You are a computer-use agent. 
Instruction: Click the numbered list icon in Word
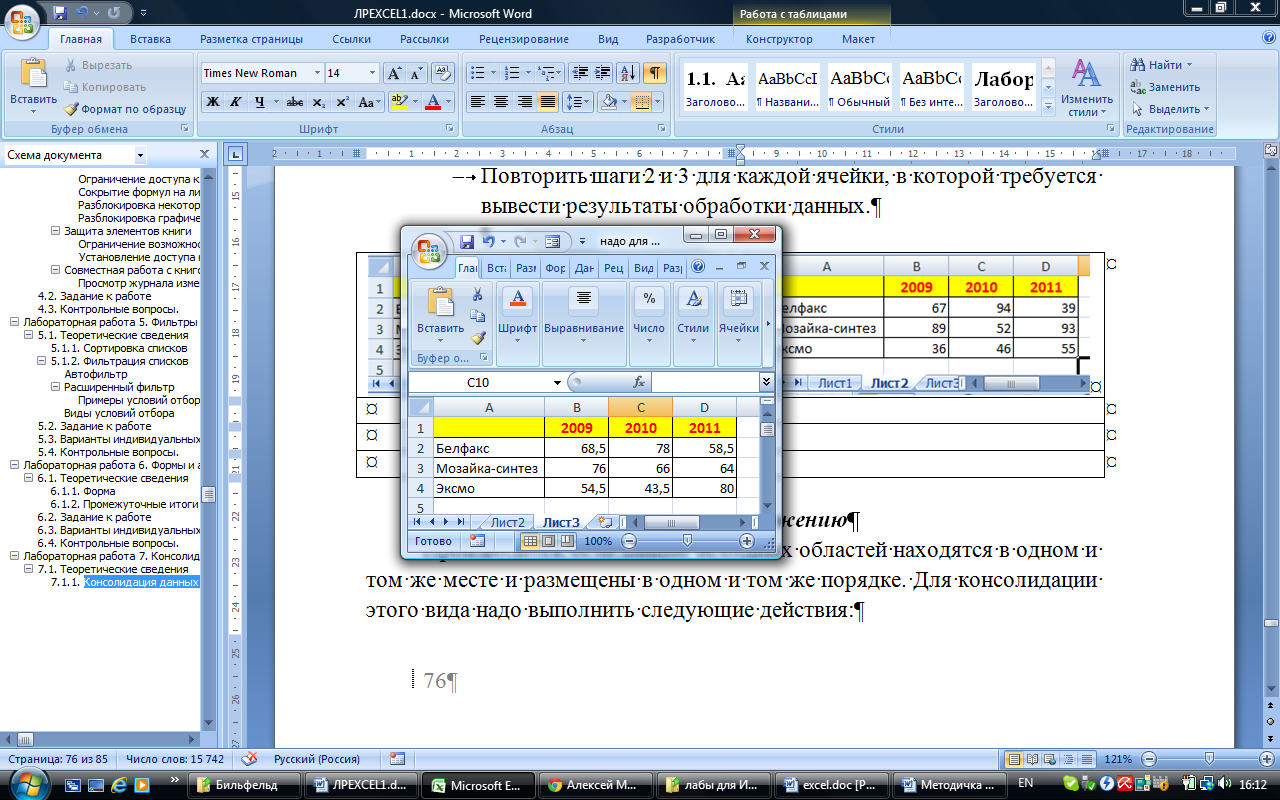[x=512, y=73]
